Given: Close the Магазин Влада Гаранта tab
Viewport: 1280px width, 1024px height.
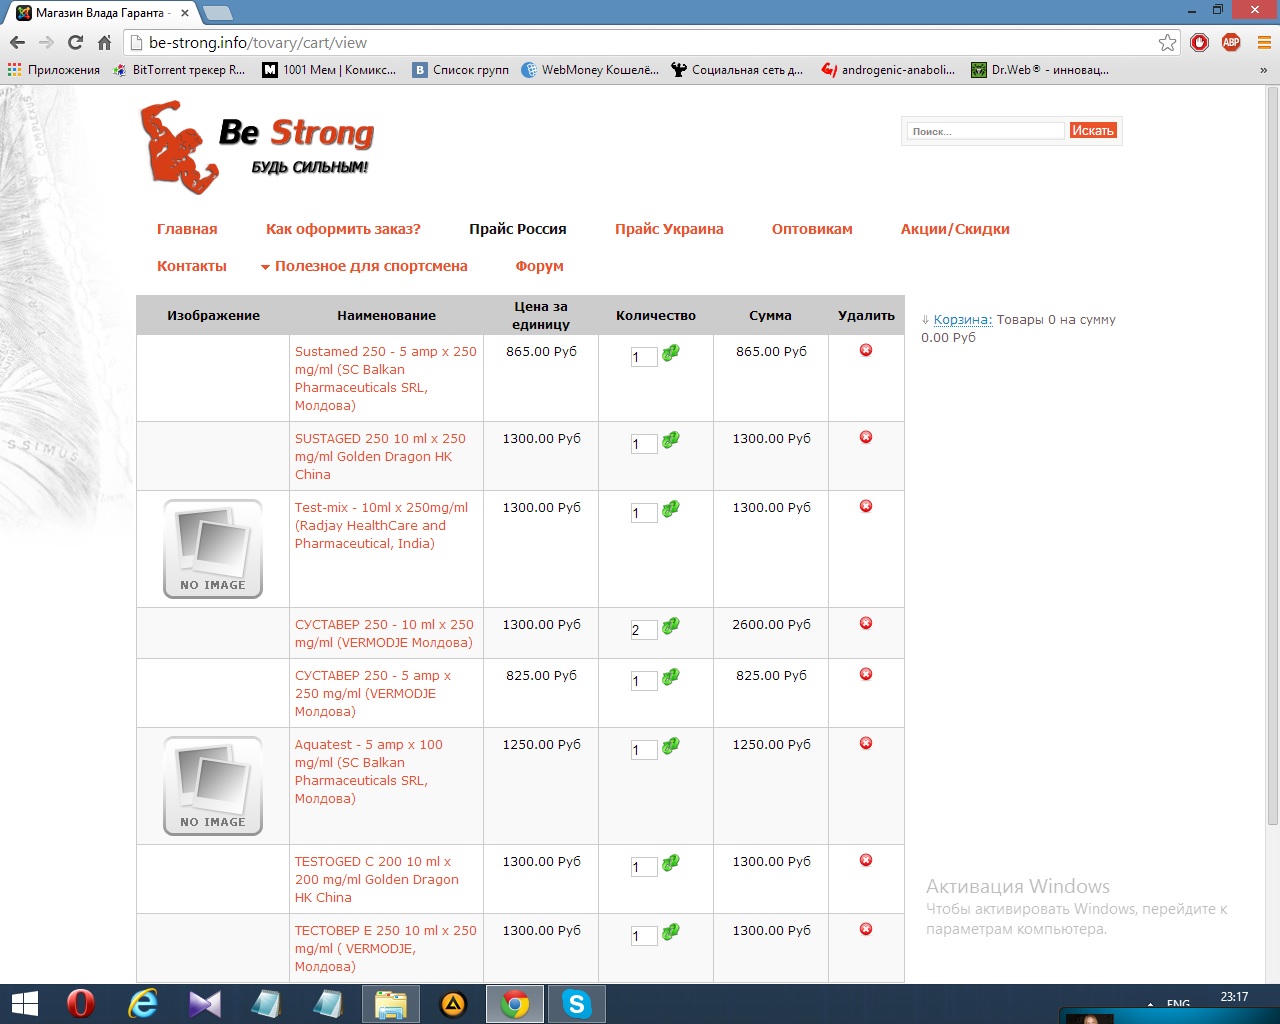Looking at the screenshot, I should click(184, 13).
